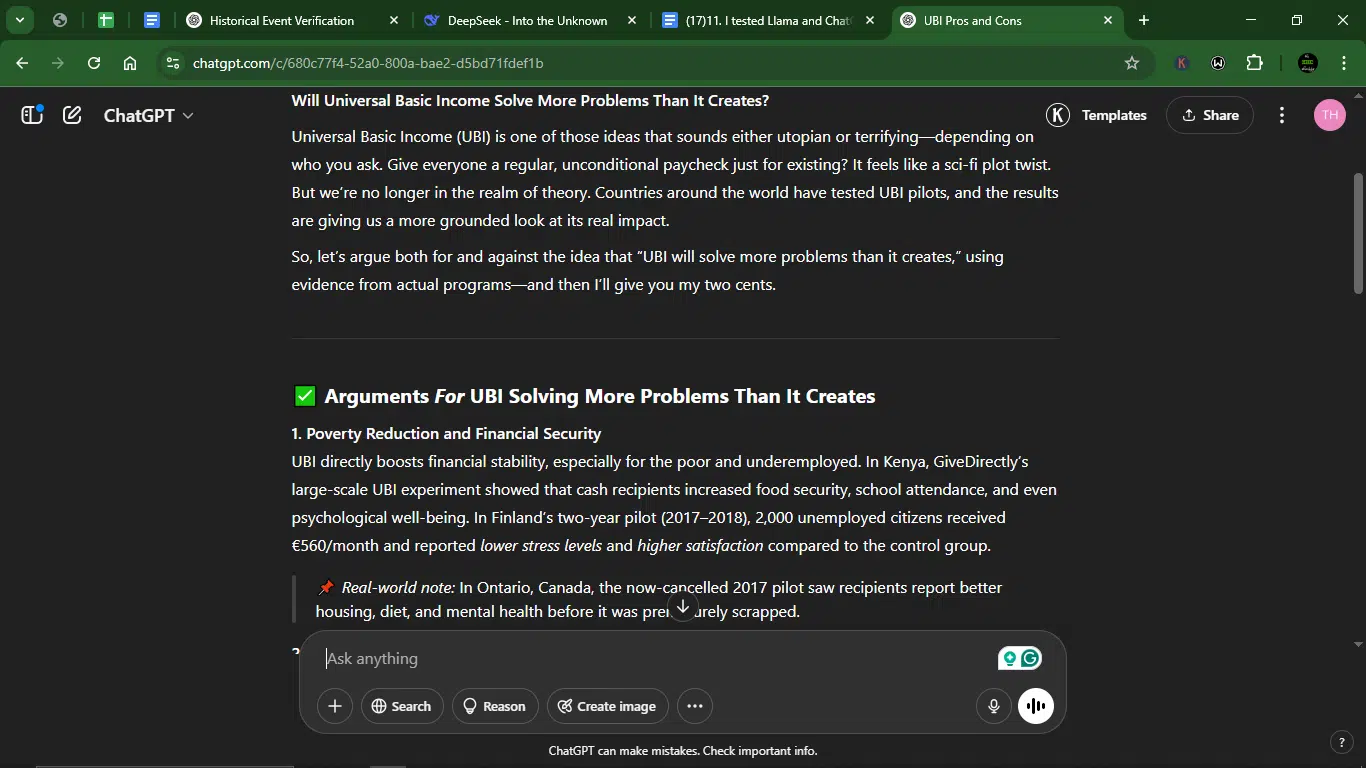
Task: Open the Chrome three-dot menu
Action: (x=1343, y=63)
